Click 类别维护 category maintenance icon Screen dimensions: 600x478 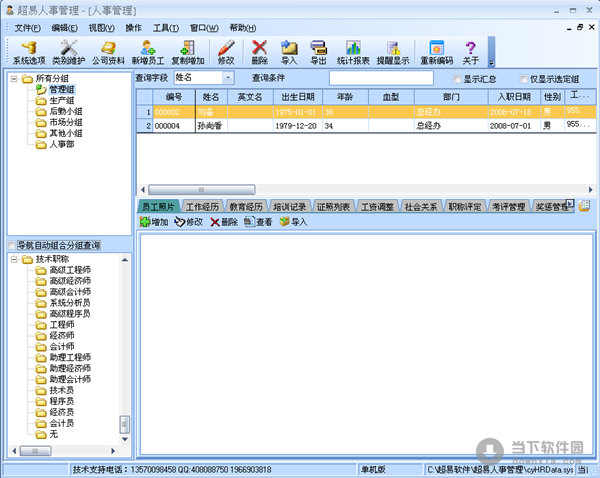(x=69, y=50)
